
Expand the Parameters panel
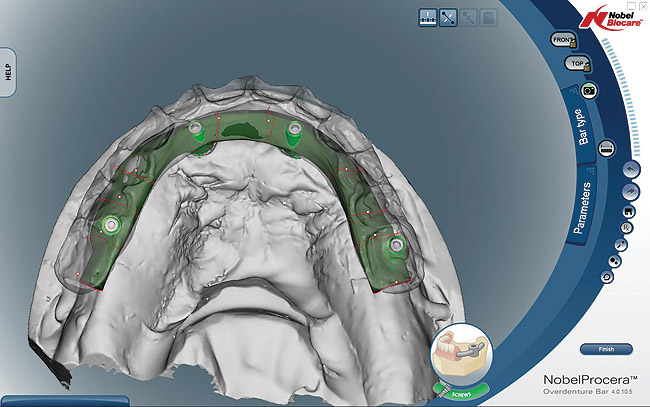point(586,212)
